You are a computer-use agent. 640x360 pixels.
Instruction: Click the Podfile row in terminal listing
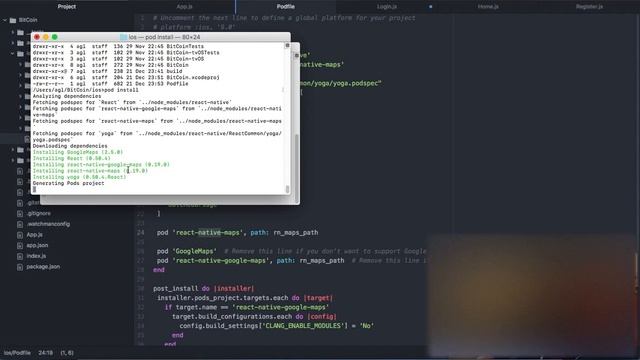(x=111, y=84)
